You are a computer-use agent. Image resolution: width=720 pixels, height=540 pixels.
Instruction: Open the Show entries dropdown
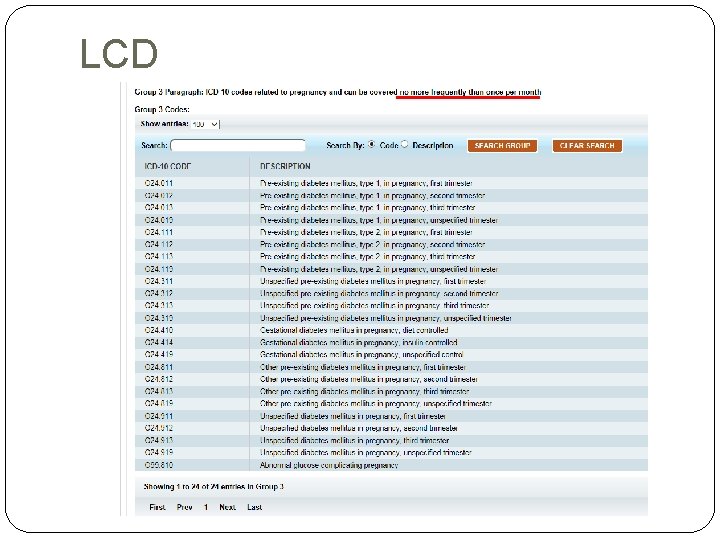(x=205, y=124)
